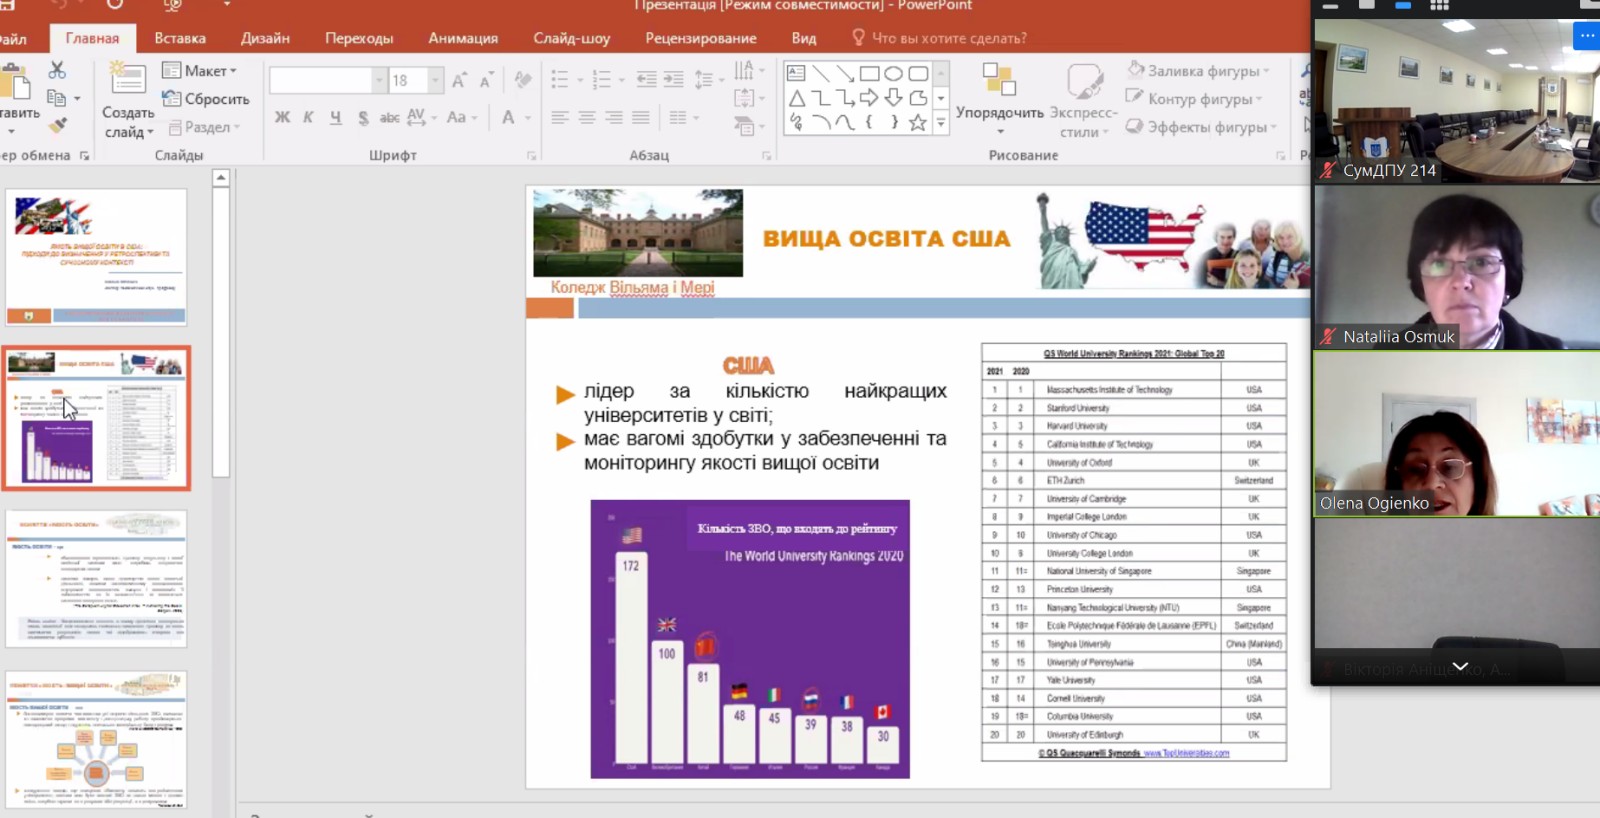Screen dimensions: 1600x818
Task: Align text left in paragraph group
Action: [559, 118]
